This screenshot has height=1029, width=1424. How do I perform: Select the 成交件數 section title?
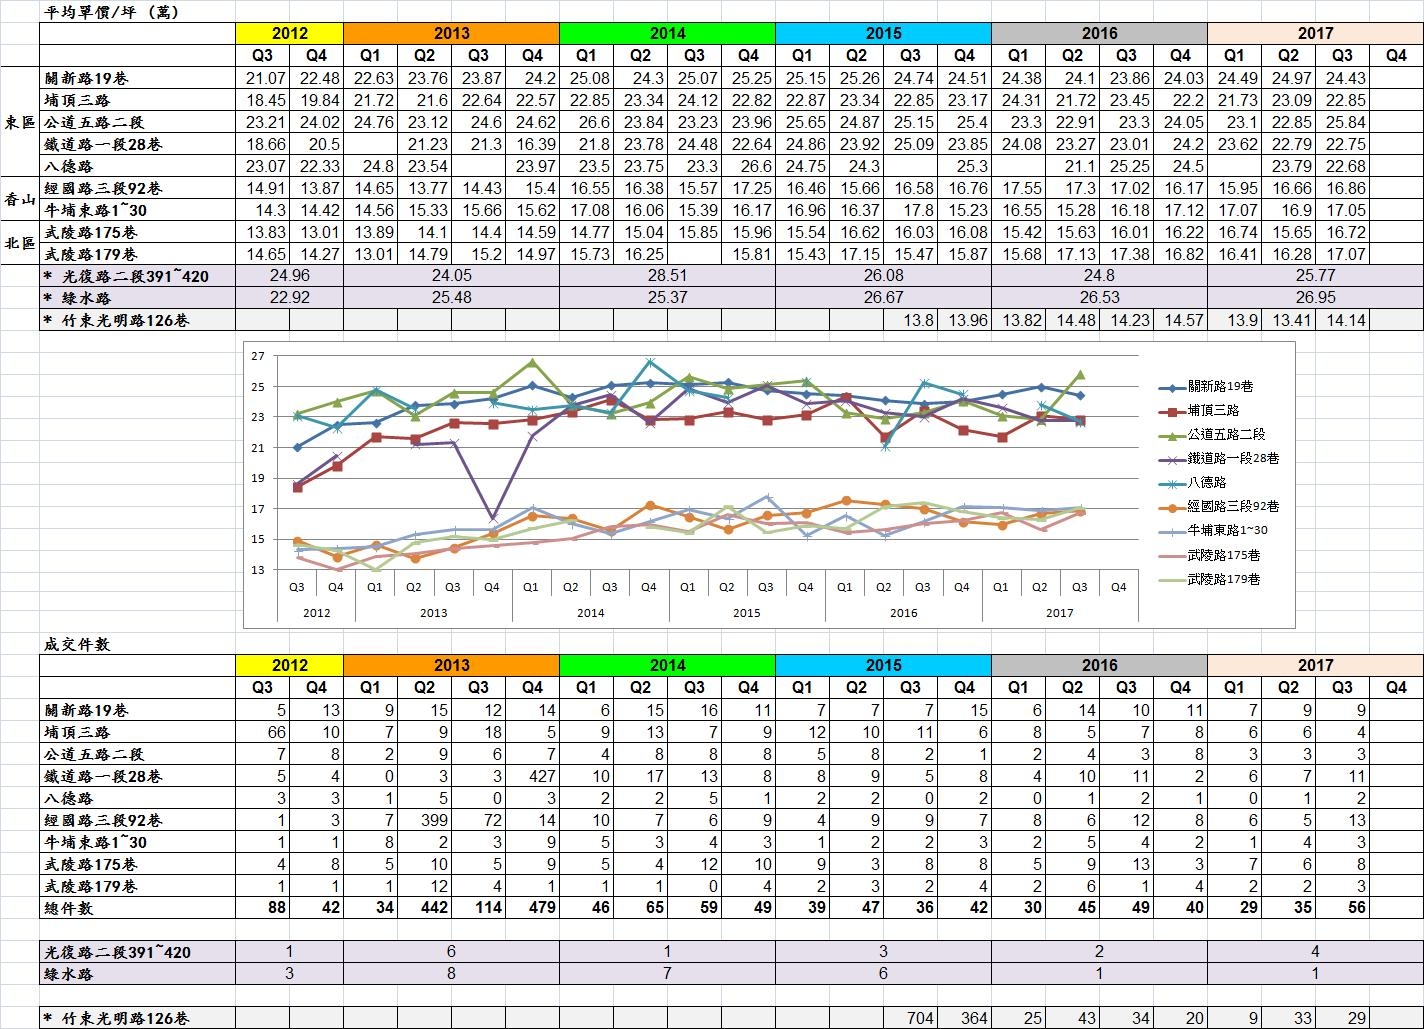pyautogui.click(x=77, y=644)
